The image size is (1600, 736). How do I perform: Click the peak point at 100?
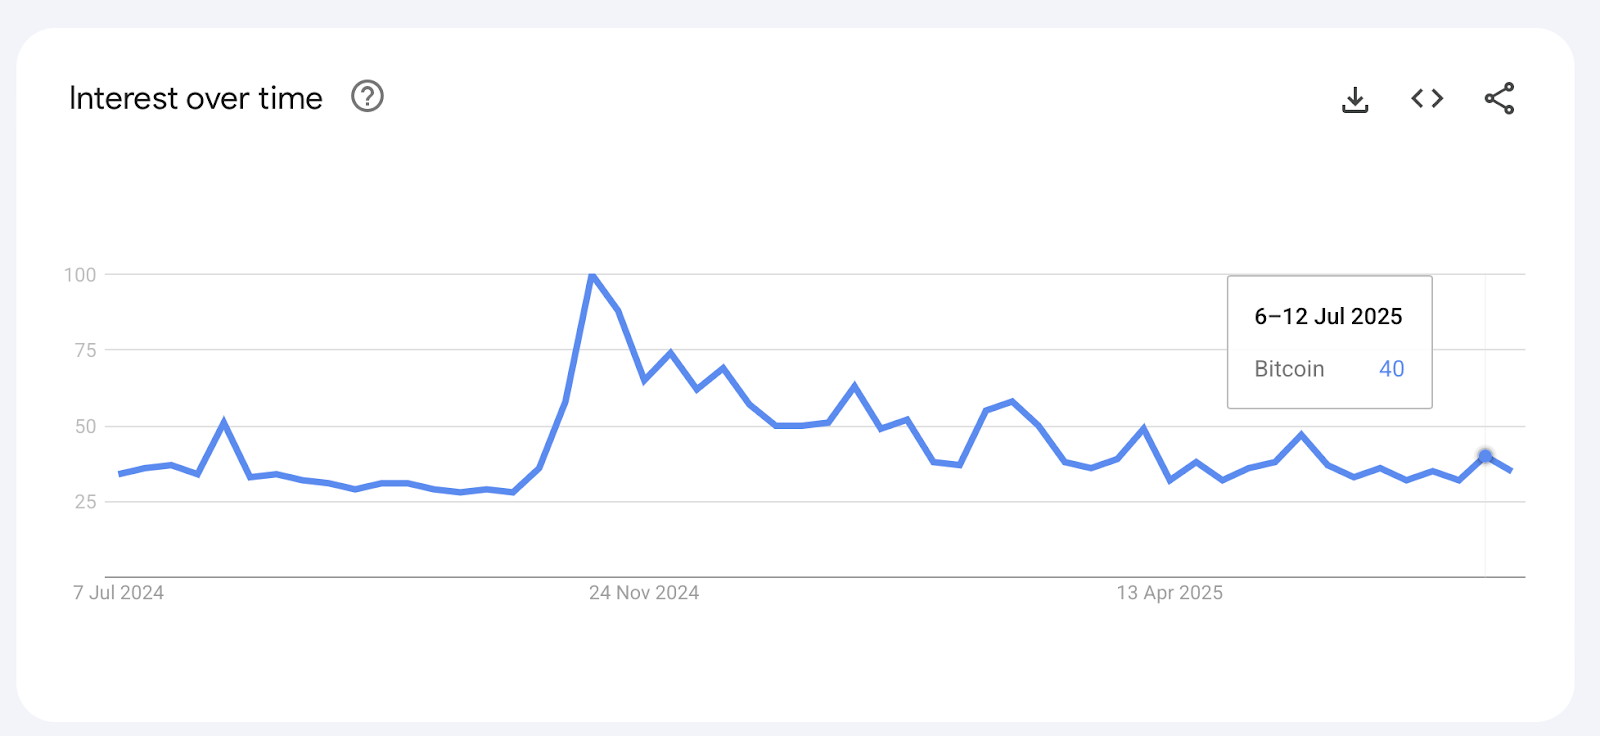(x=592, y=274)
